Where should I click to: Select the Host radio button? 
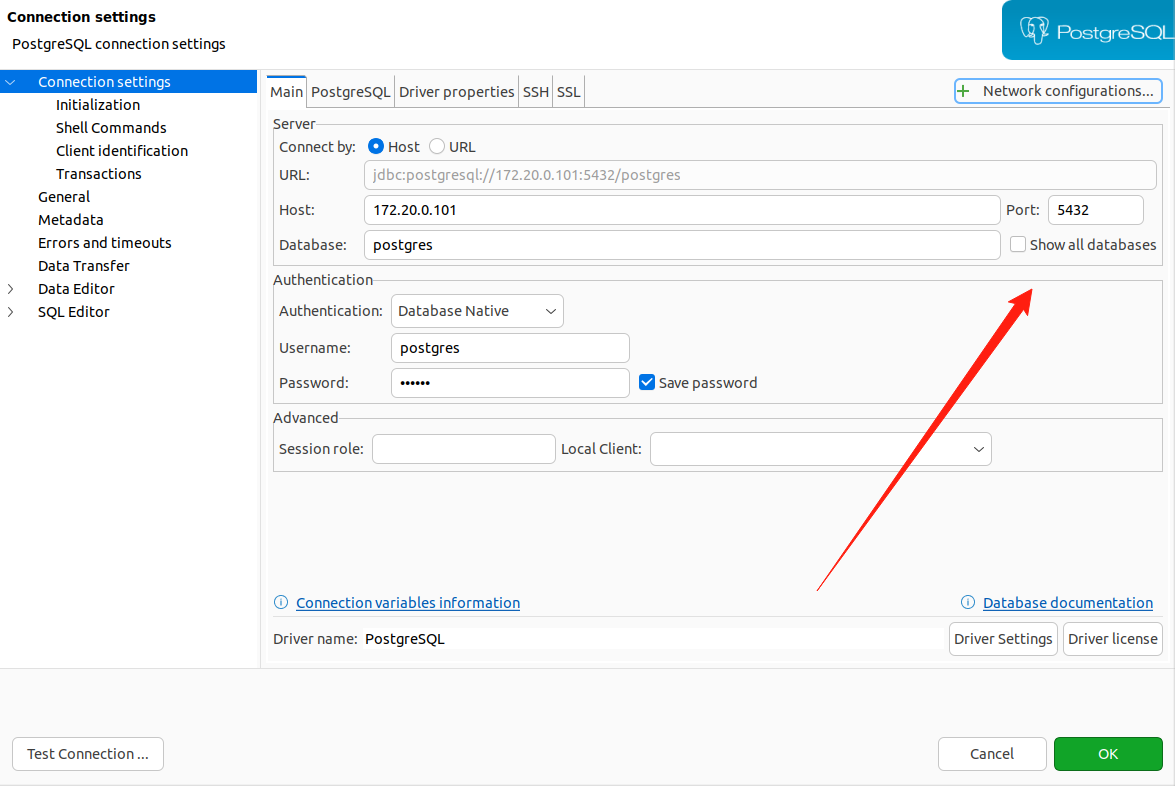click(376, 147)
